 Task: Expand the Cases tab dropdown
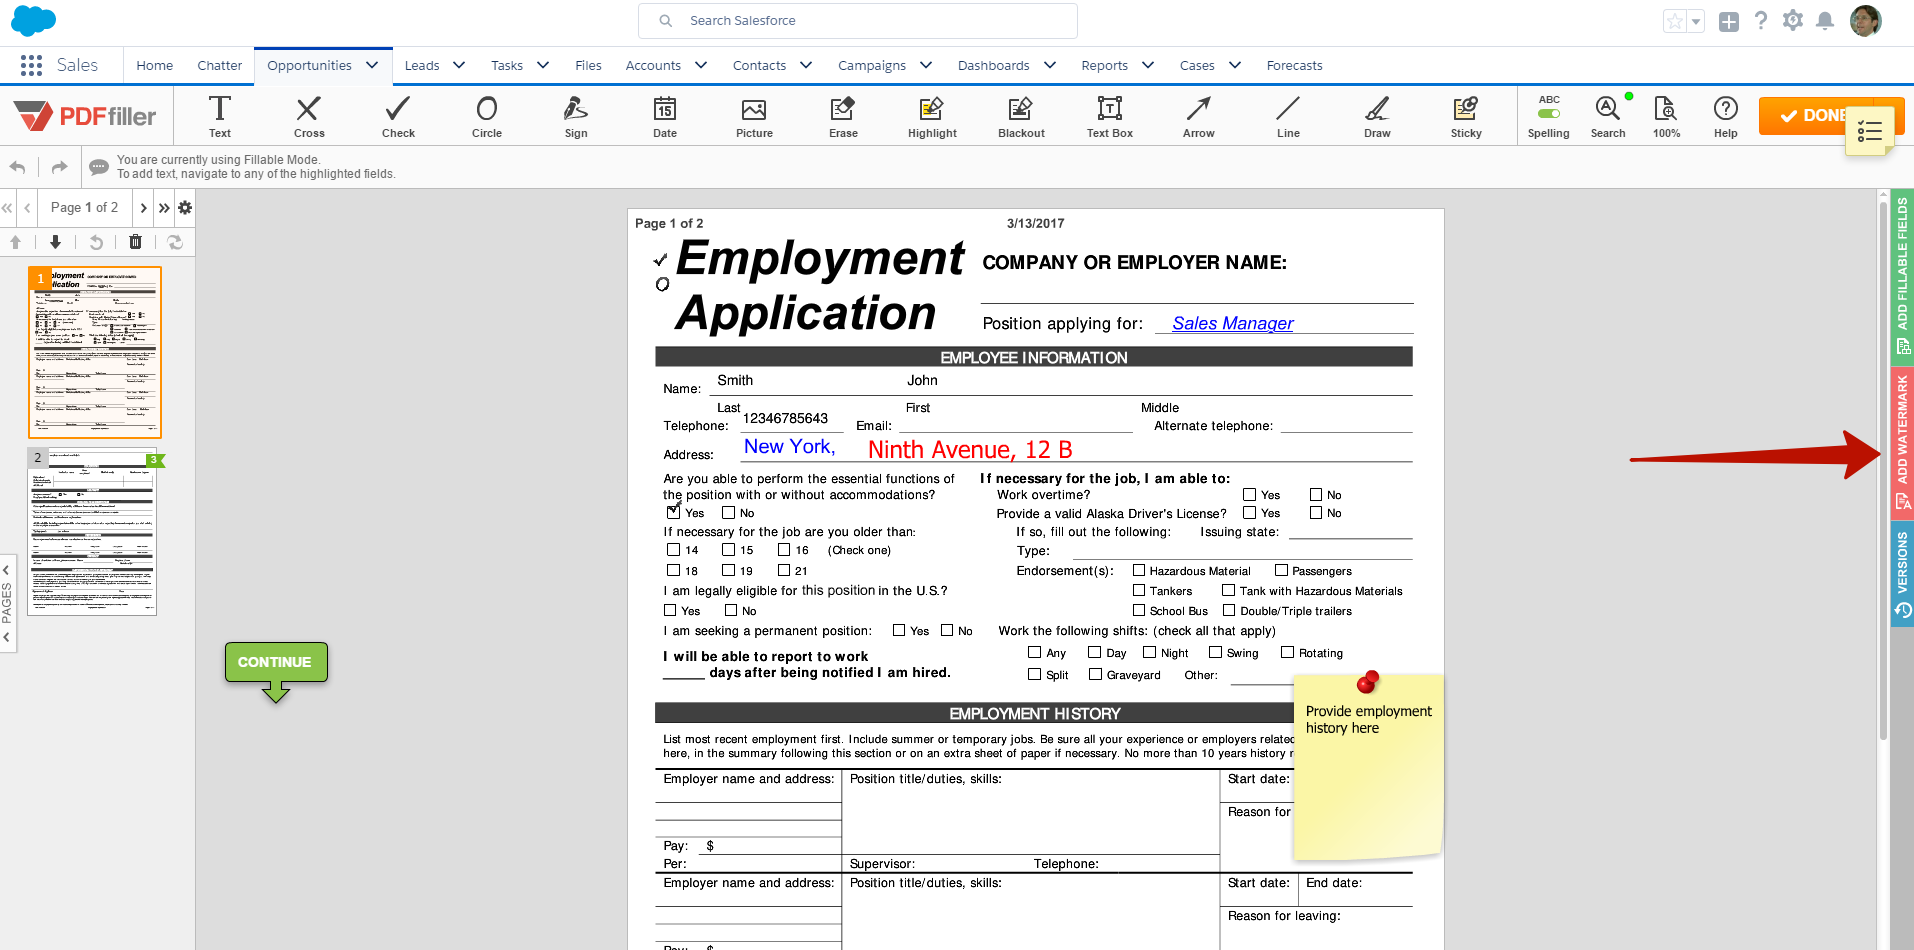tap(1235, 65)
